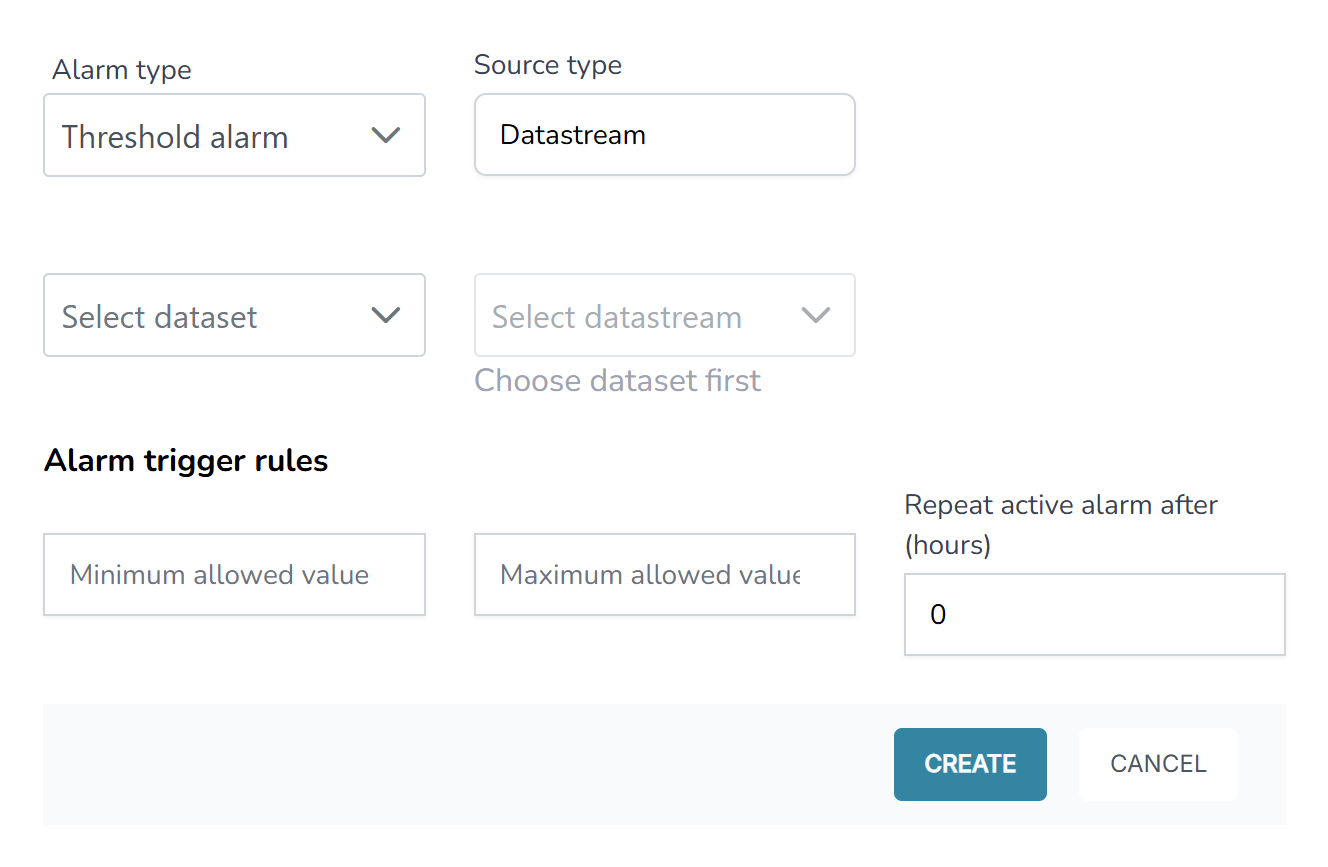The height and width of the screenshot is (867, 1328).
Task: Click the chevron arrow in Select dataset
Action: [x=385, y=316]
